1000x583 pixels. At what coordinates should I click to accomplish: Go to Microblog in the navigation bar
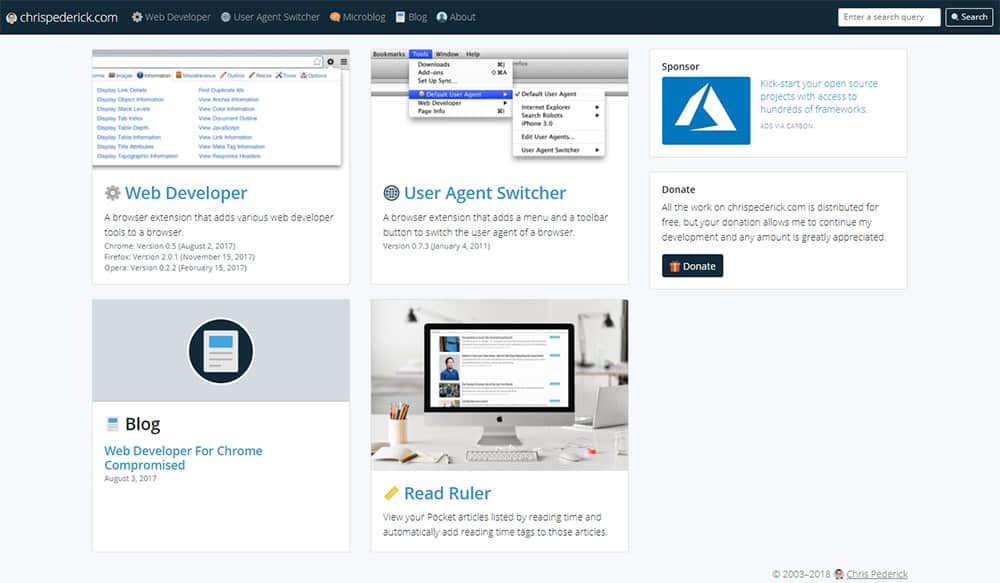click(358, 17)
